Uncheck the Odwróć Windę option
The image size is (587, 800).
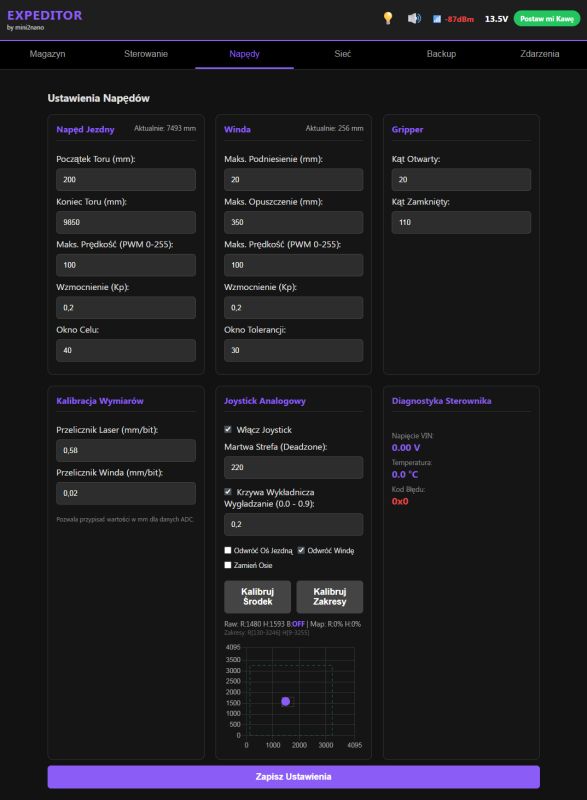tap(302, 549)
